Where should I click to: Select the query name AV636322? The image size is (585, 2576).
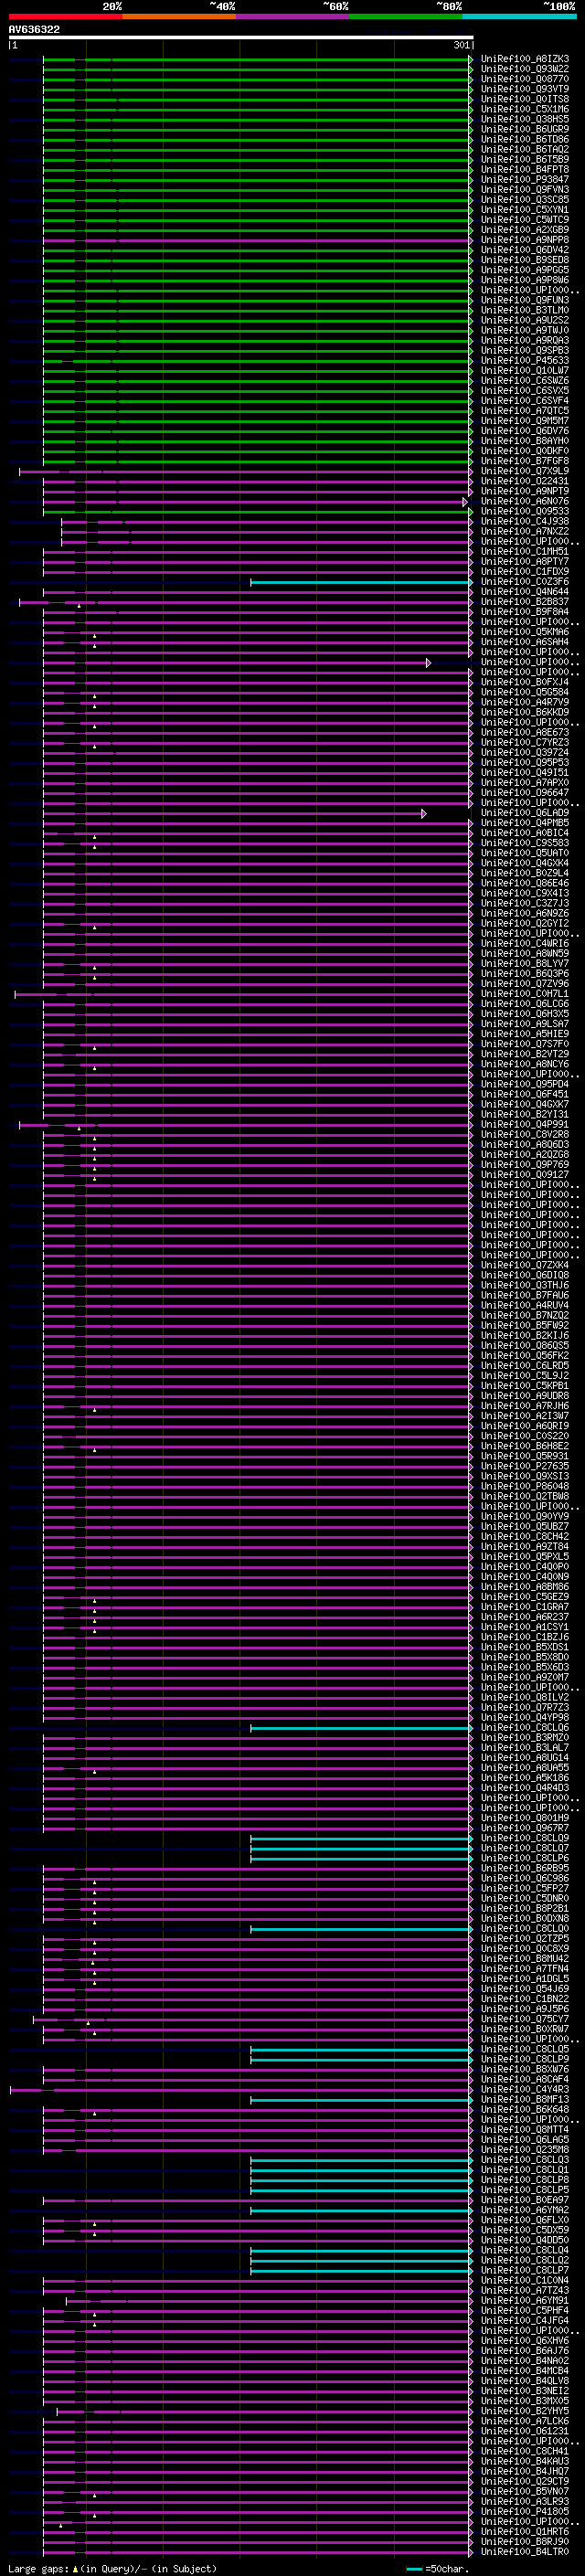click(34, 30)
